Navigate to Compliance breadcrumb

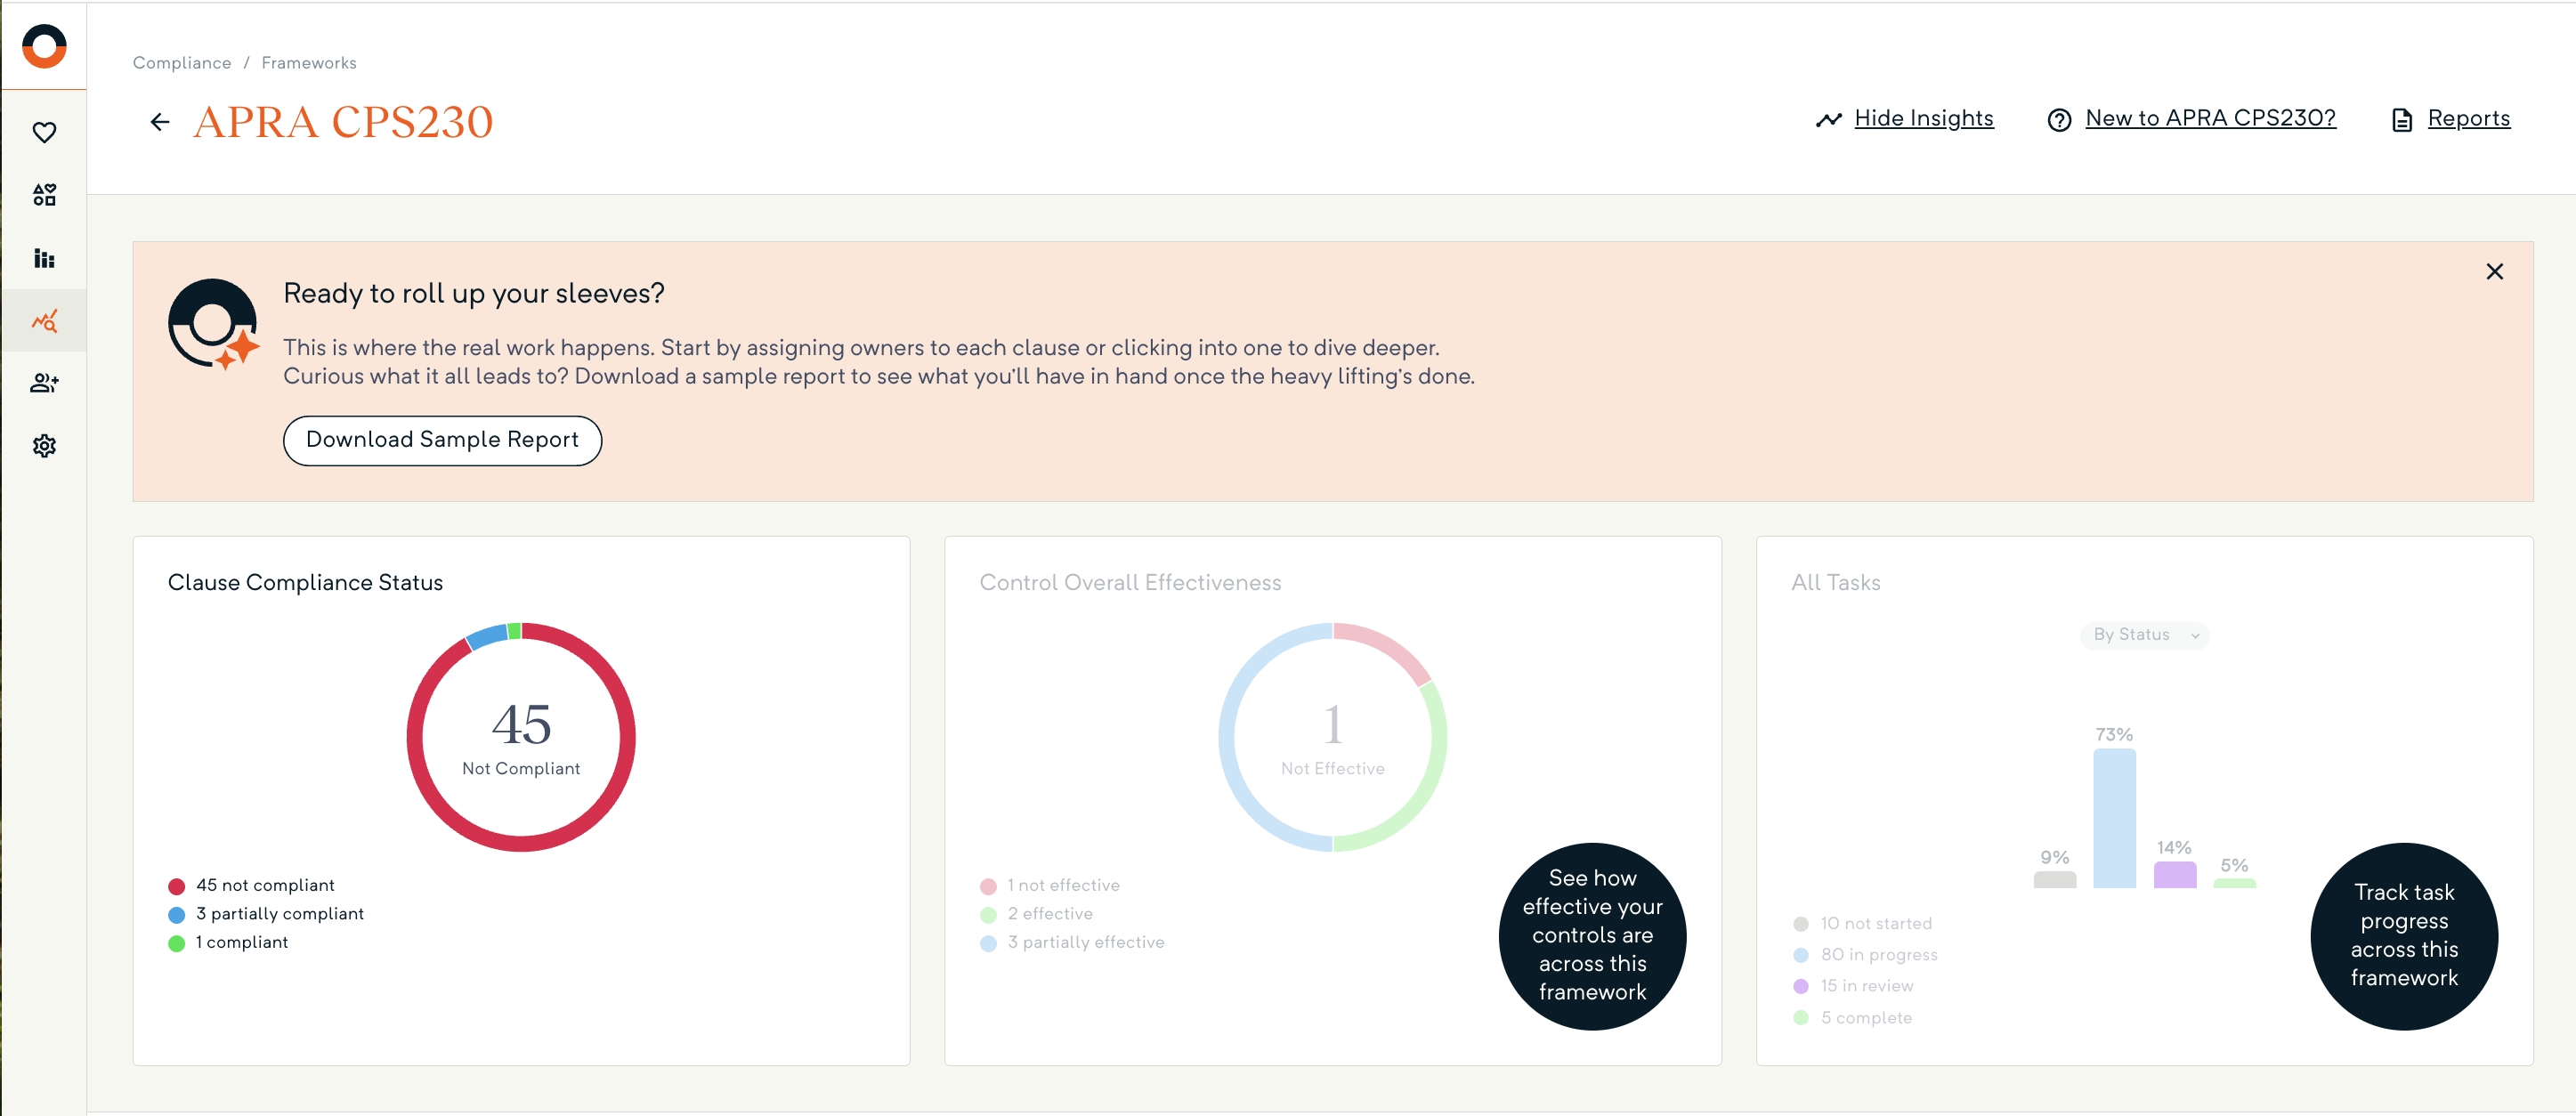coord(182,62)
